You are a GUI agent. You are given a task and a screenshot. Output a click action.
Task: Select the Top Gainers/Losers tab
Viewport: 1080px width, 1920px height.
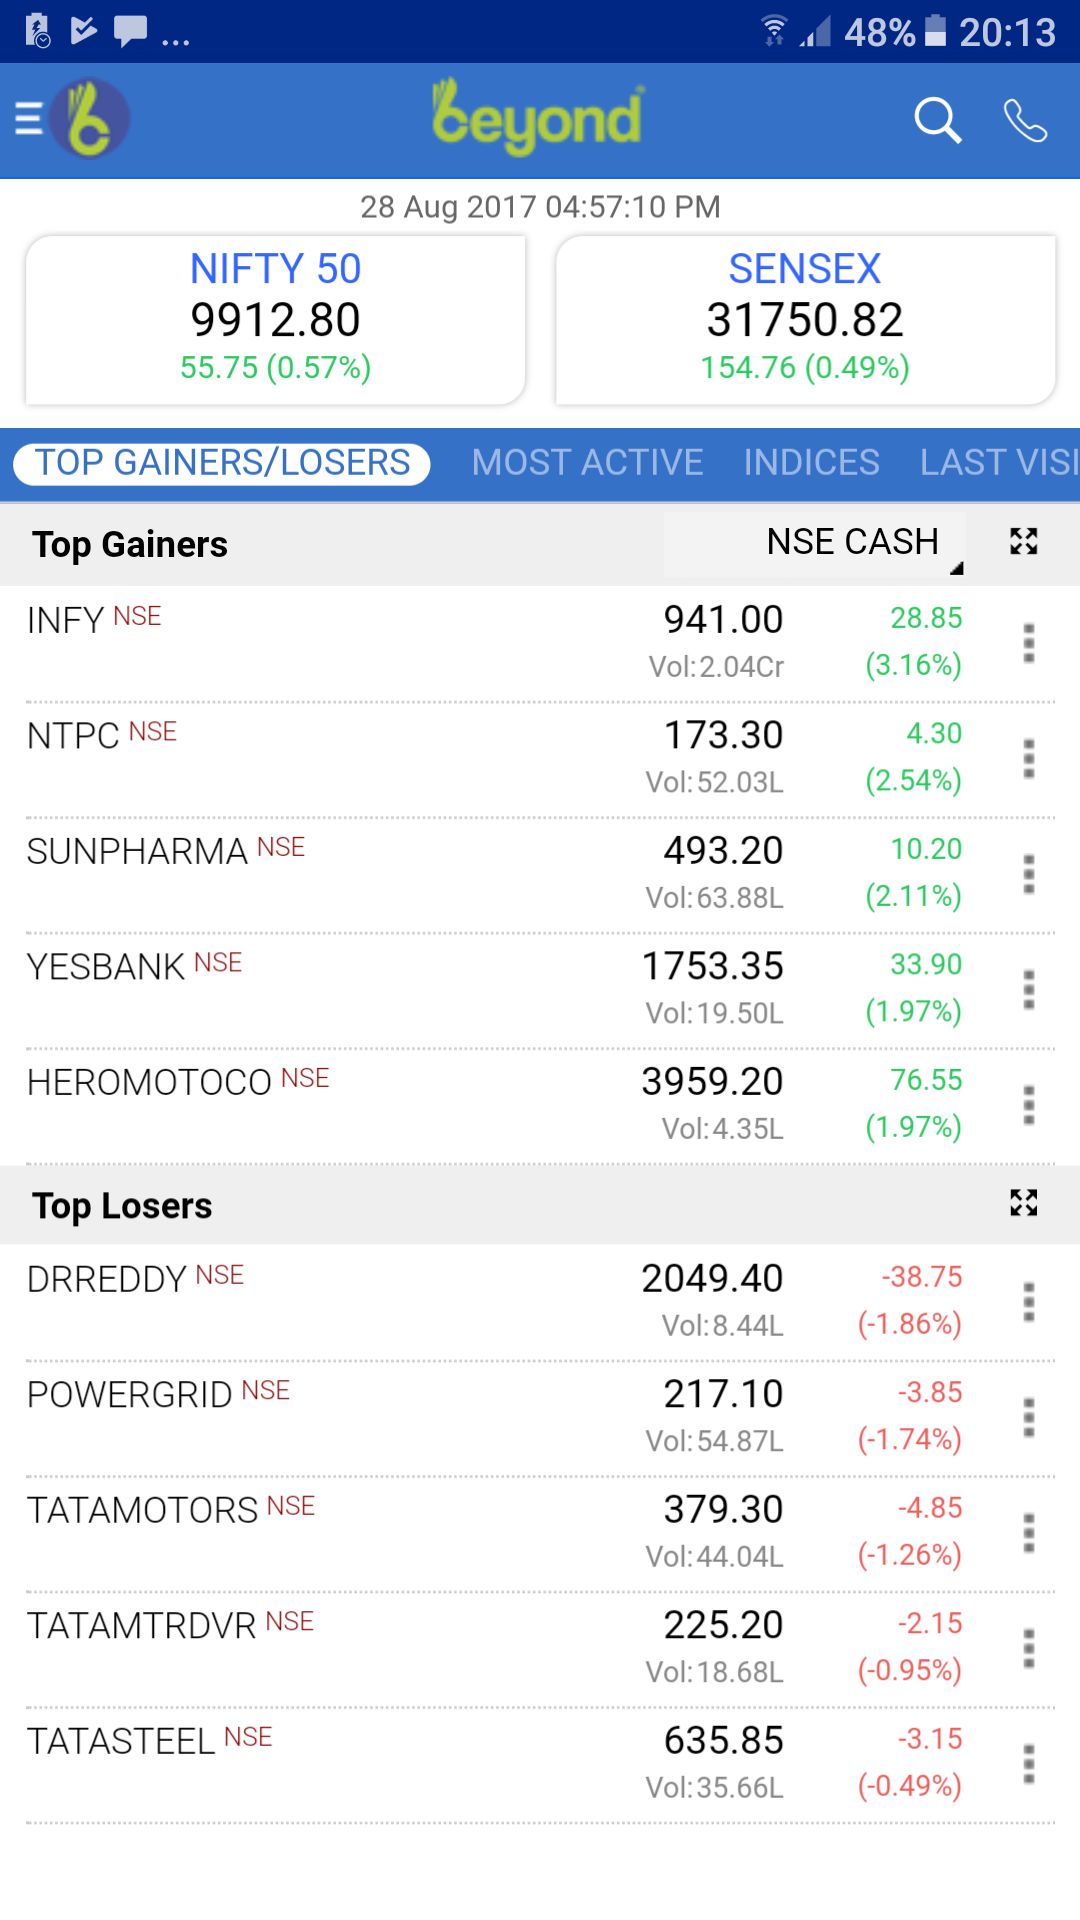pyautogui.click(x=222, y=463)
